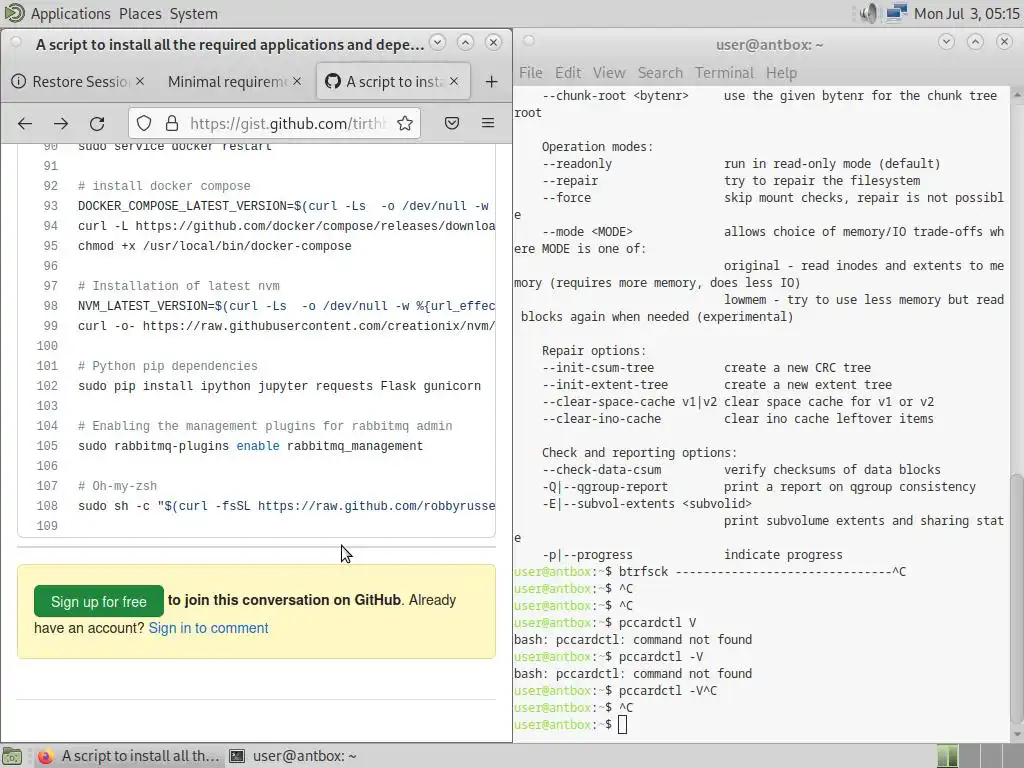Bookmark this page with star icon
This screenshot has width=1024, height=768.
pos(405,123)
